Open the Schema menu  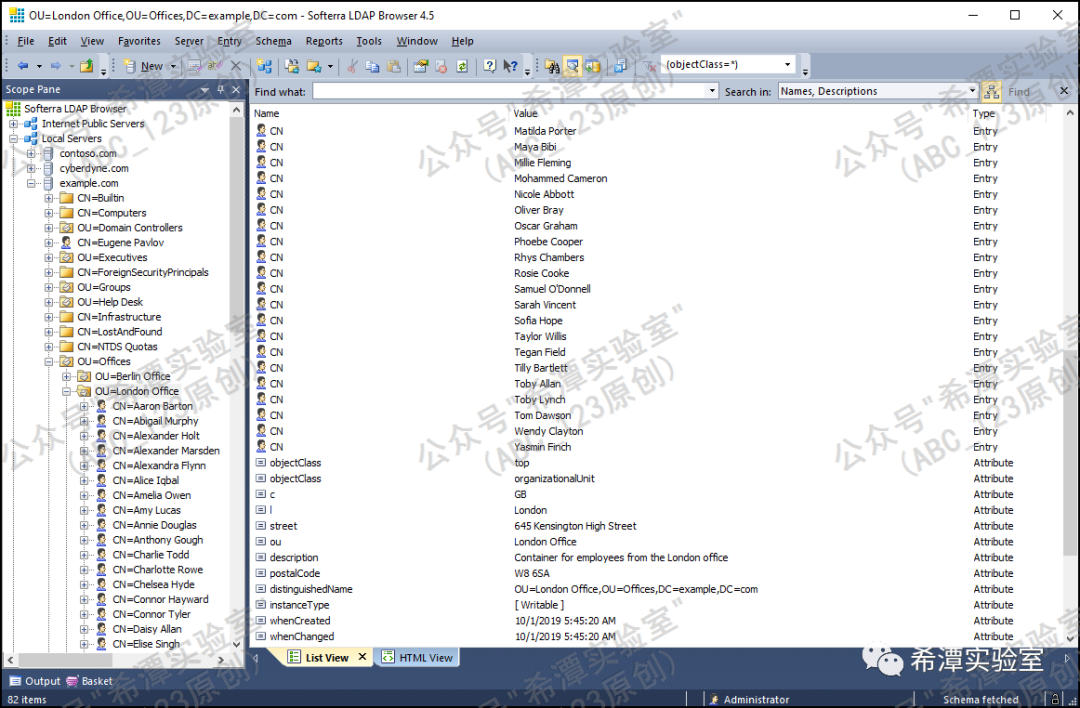coord(273,41)
